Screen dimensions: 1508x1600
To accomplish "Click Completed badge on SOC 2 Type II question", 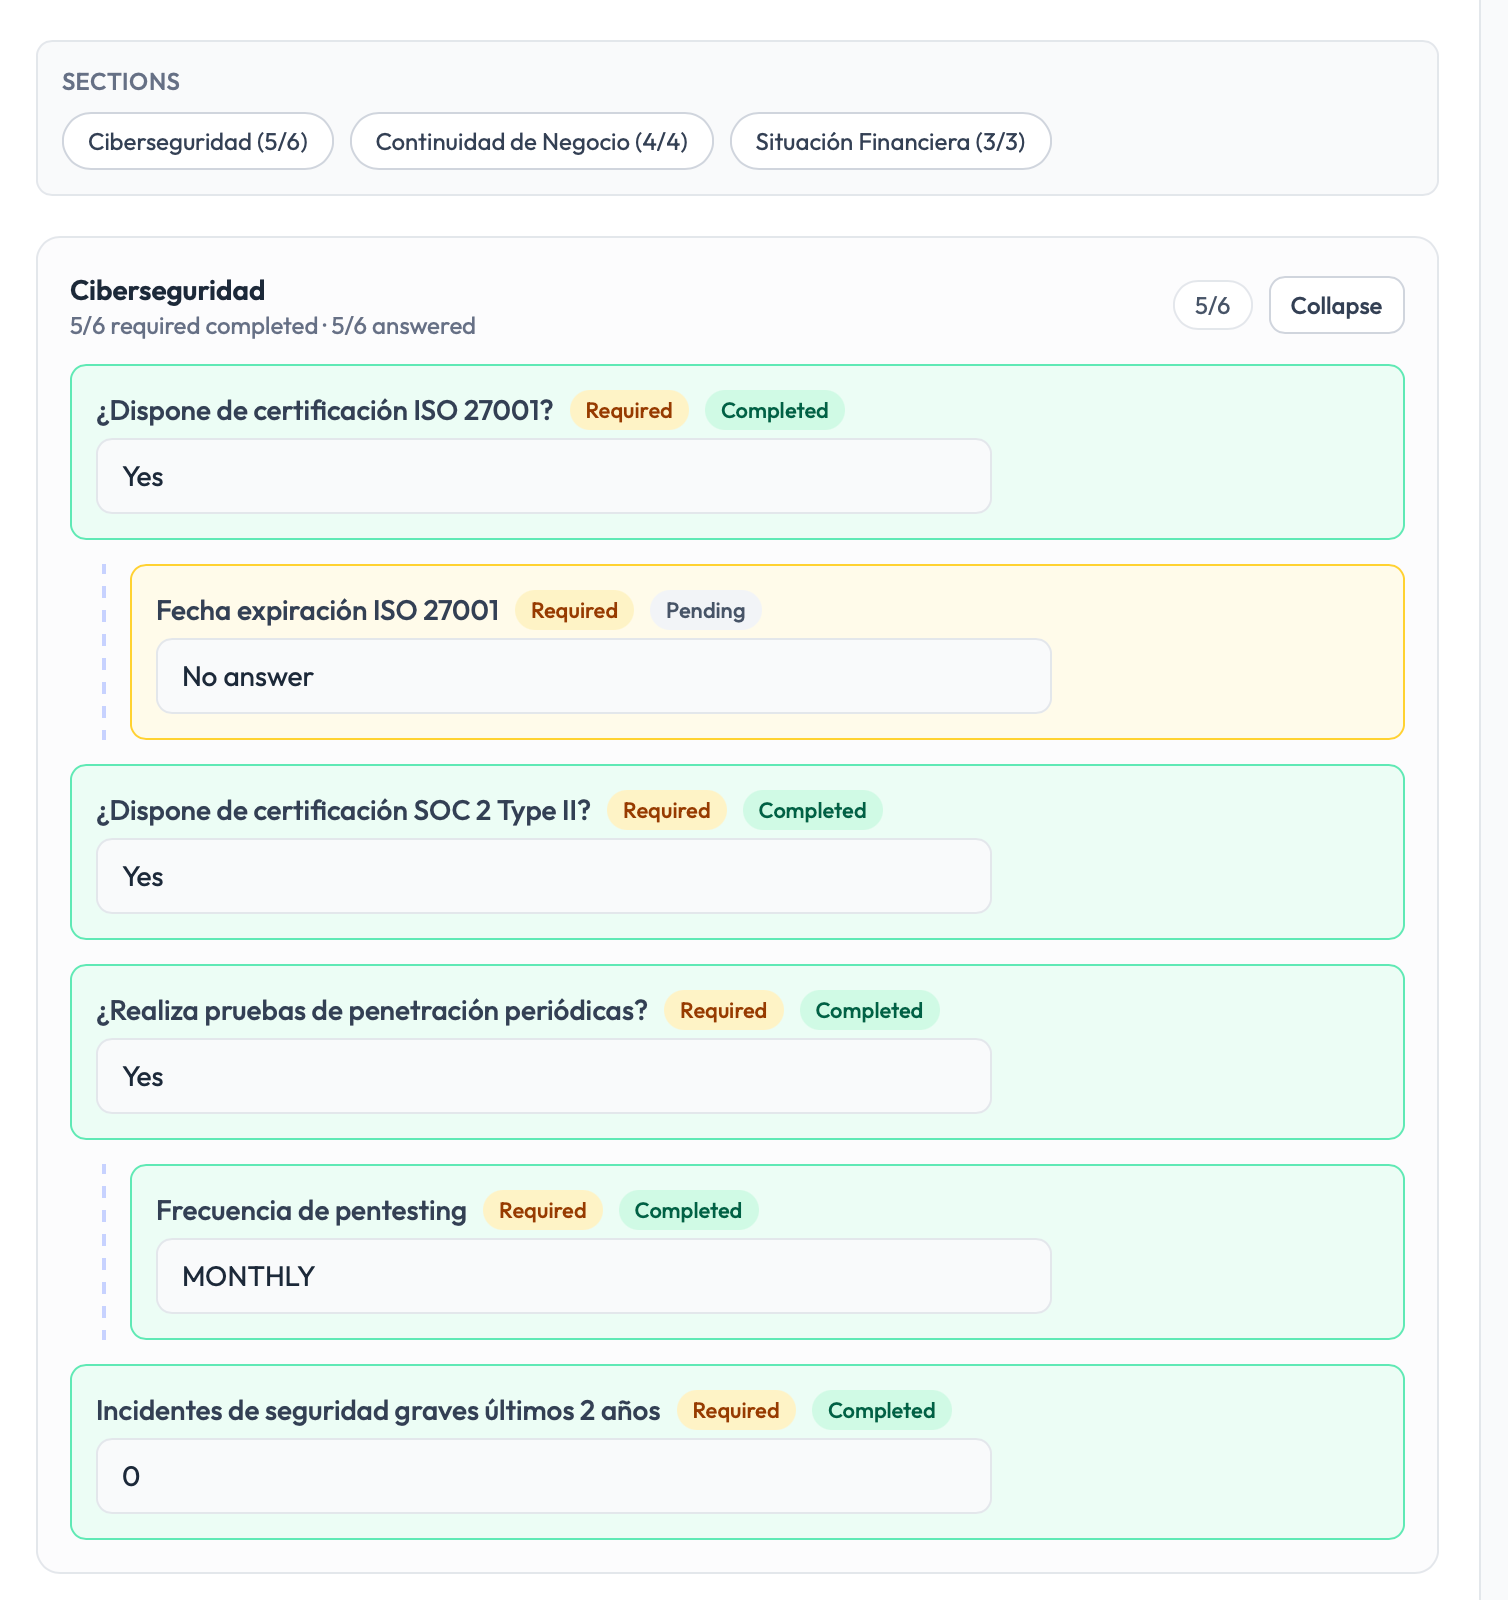I will click(813, 810).
